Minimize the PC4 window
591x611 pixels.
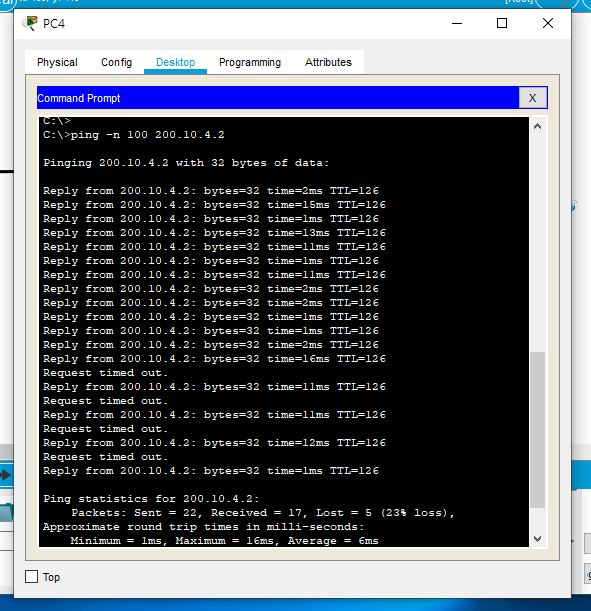(x=457, y=23)
